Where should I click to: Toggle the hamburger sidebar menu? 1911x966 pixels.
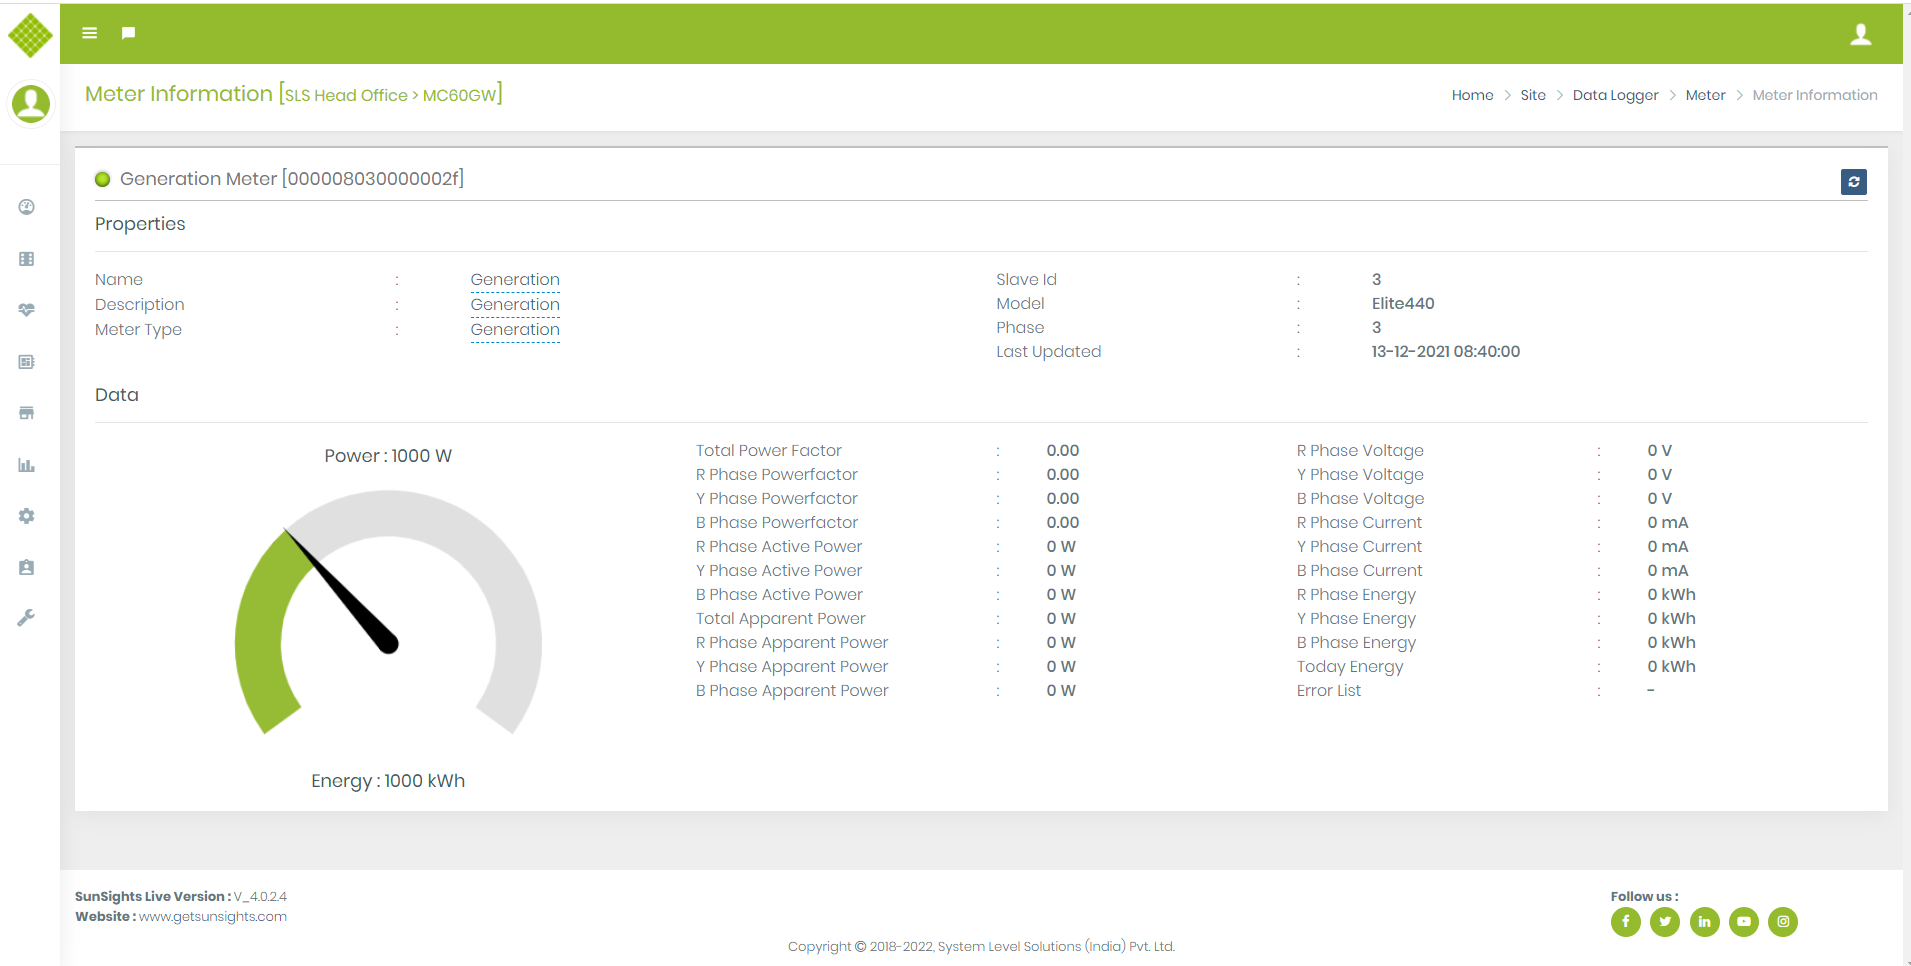coord(90,33)
